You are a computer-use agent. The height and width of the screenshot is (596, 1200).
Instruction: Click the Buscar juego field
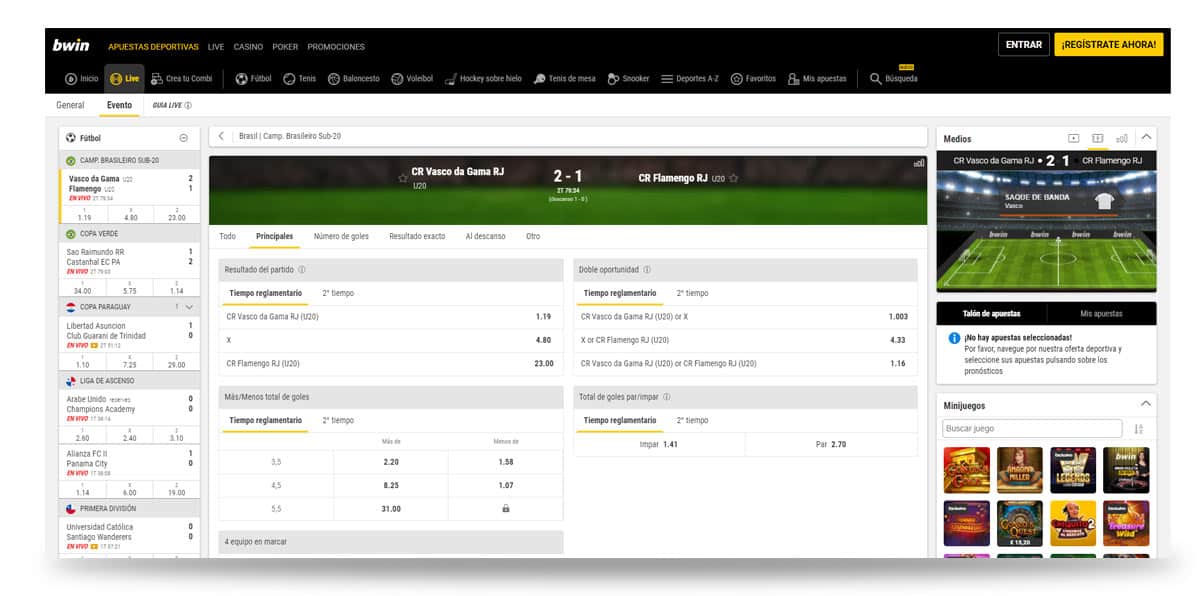[x=1032, y=428]
